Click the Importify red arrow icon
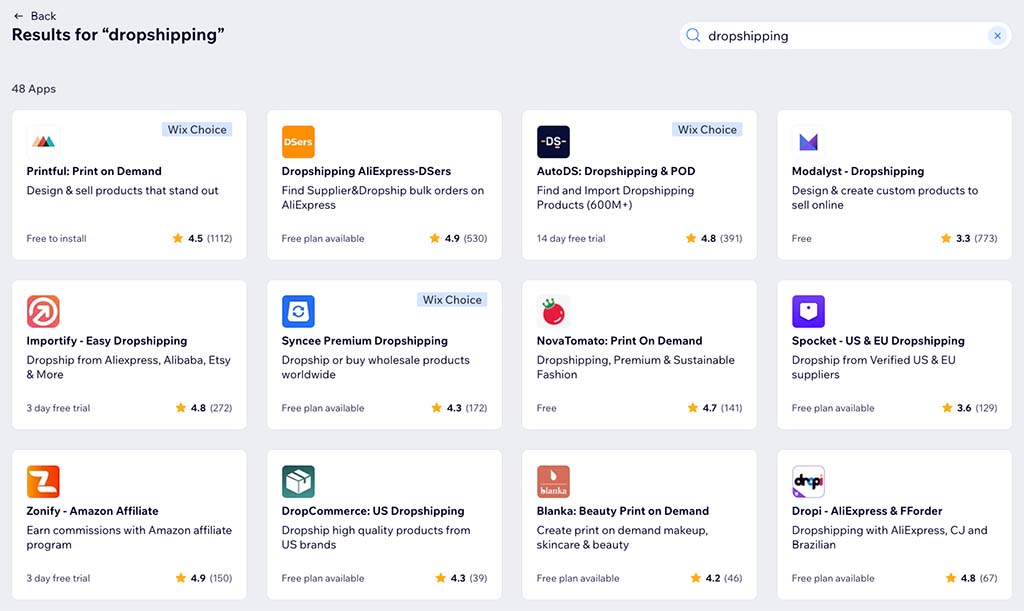1024x611 pixels. [x=43, y=311]
